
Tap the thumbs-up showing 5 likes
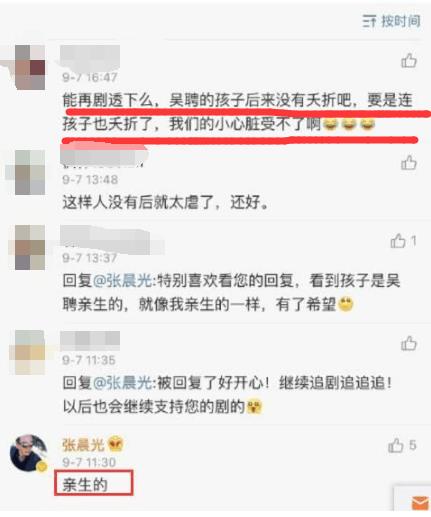pyautogui.click(x=402, y=445)
